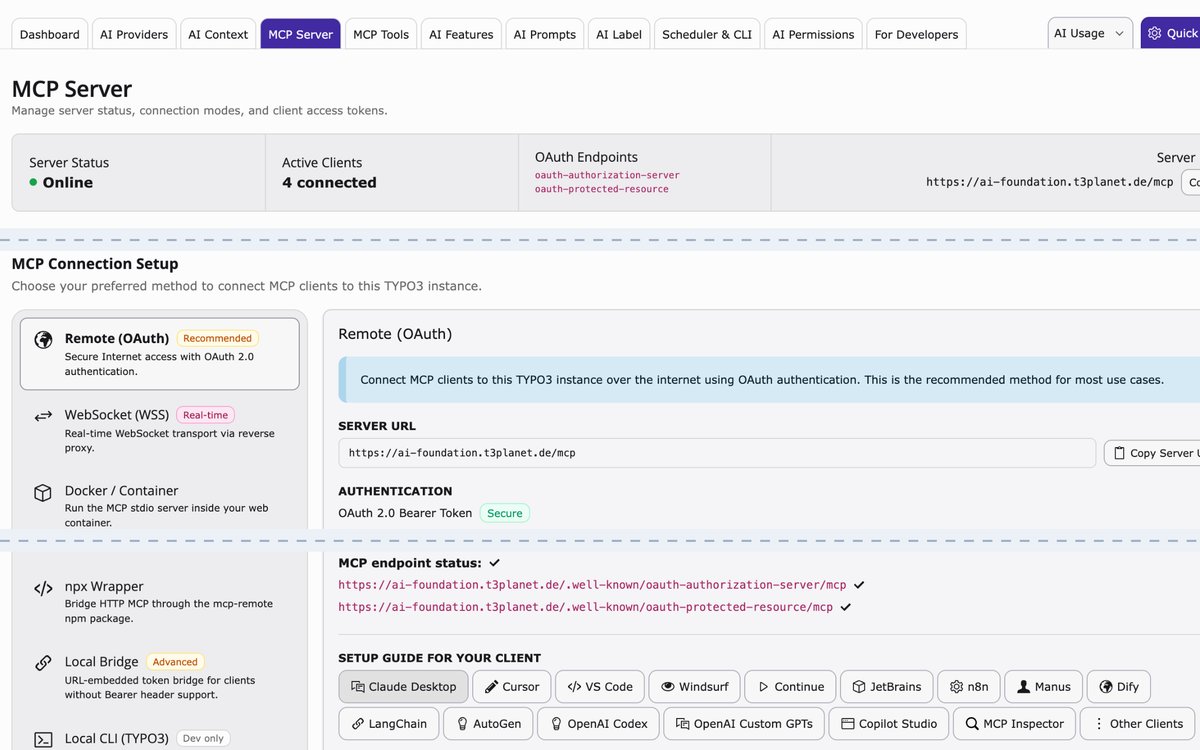Open the AI Context tab
This screenshot has width=1200, height=750.
pyautogui.click(x=218, y=34)
